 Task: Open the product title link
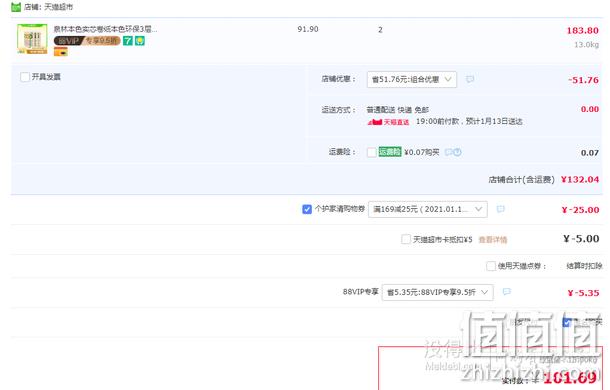point(105,29)
